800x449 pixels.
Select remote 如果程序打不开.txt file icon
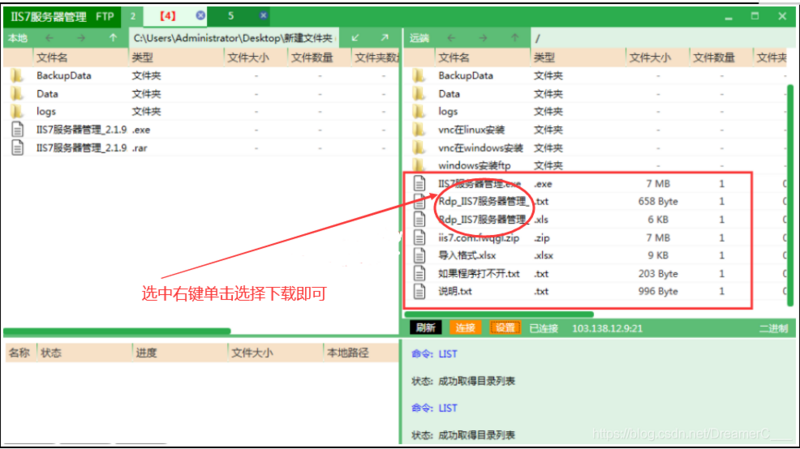click(x=419, y=273)
